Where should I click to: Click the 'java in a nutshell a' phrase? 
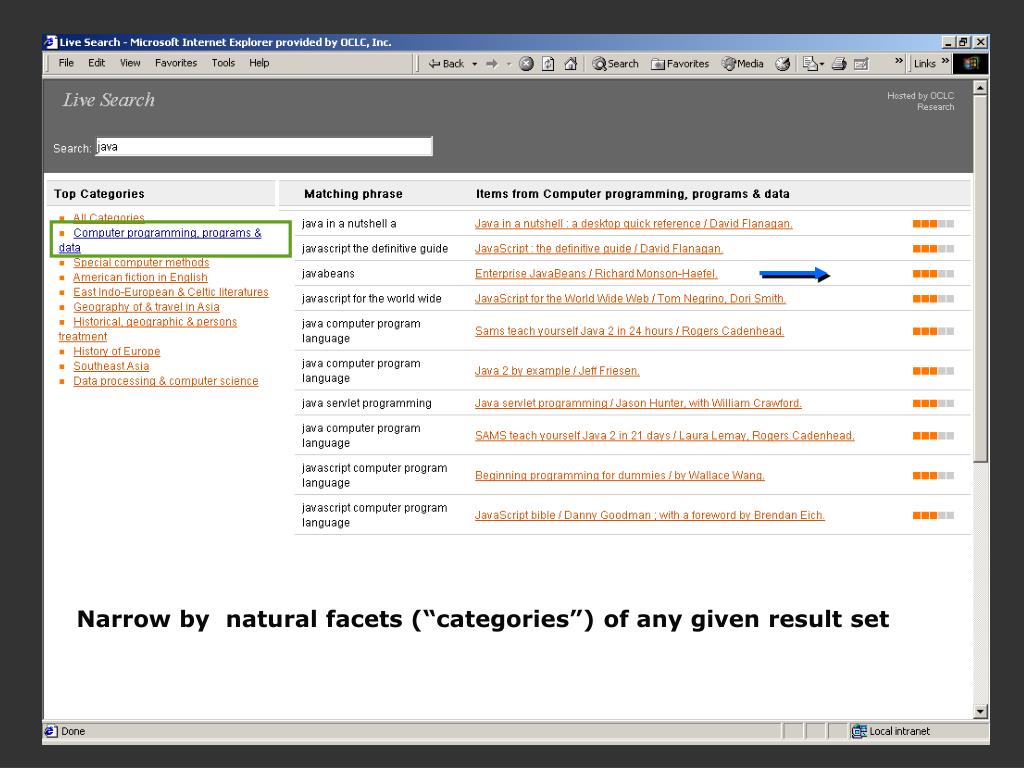349,223
